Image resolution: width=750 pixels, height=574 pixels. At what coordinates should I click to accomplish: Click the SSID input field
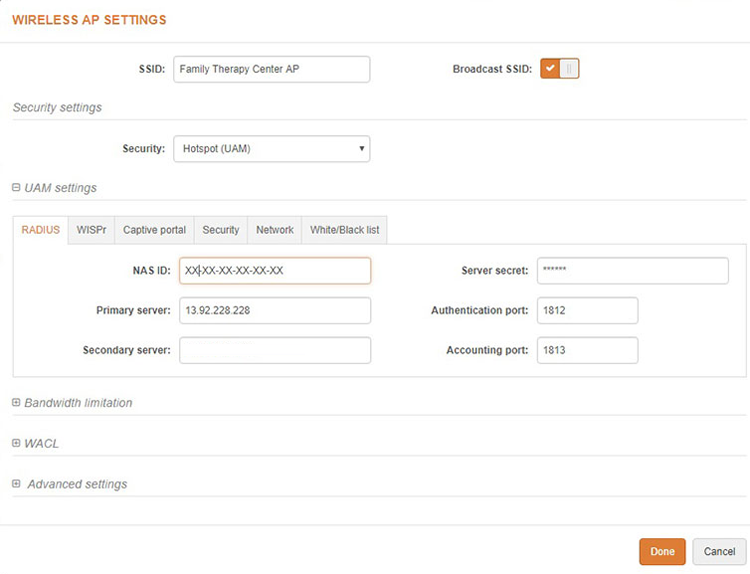click(271, 69)
